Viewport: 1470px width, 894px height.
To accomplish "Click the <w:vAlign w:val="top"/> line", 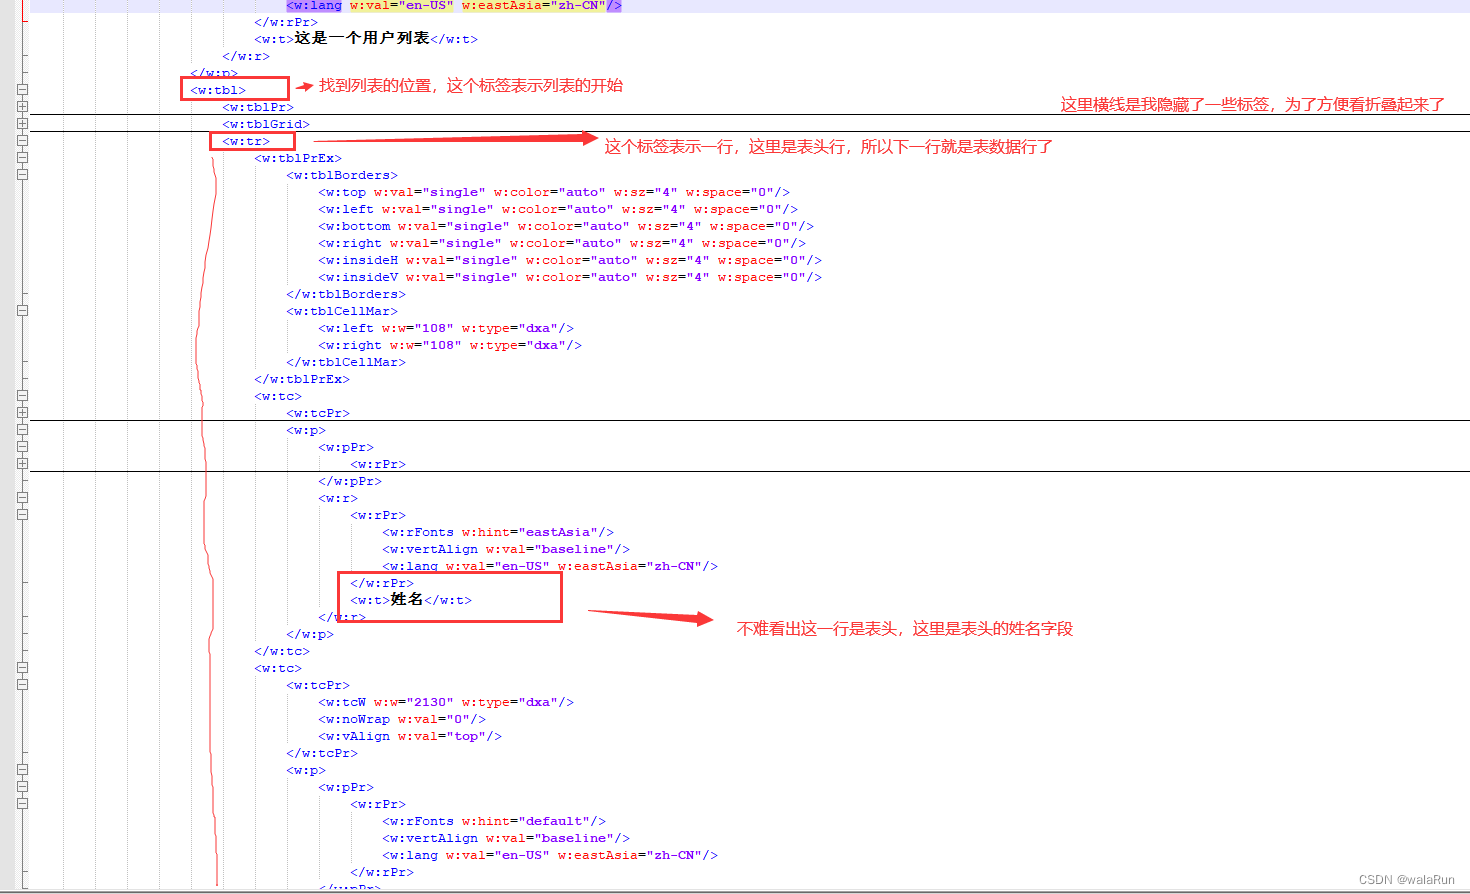I will [x=410, y=736].
